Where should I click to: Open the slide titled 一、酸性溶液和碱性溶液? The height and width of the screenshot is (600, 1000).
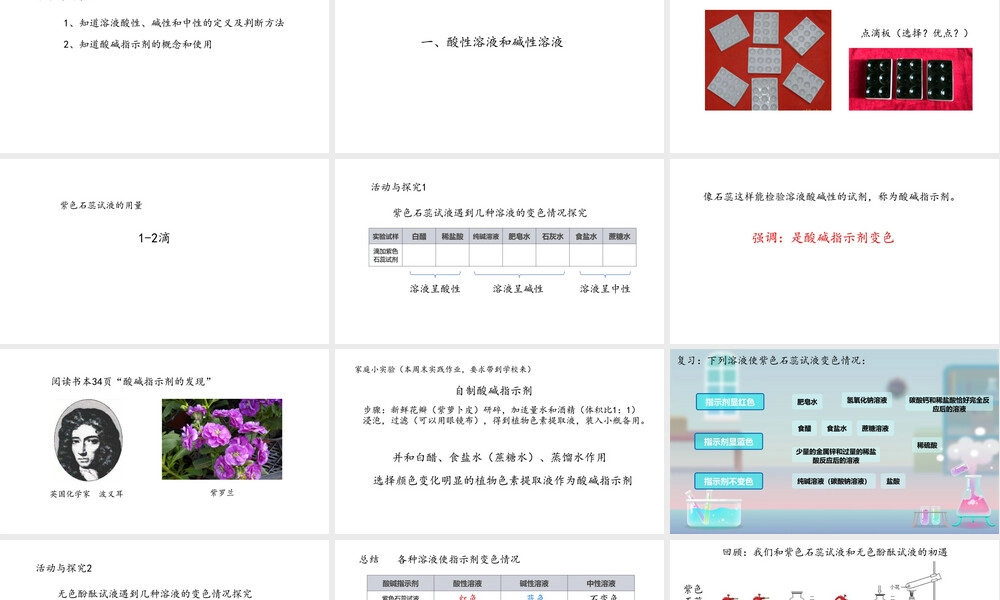[499, 76]
